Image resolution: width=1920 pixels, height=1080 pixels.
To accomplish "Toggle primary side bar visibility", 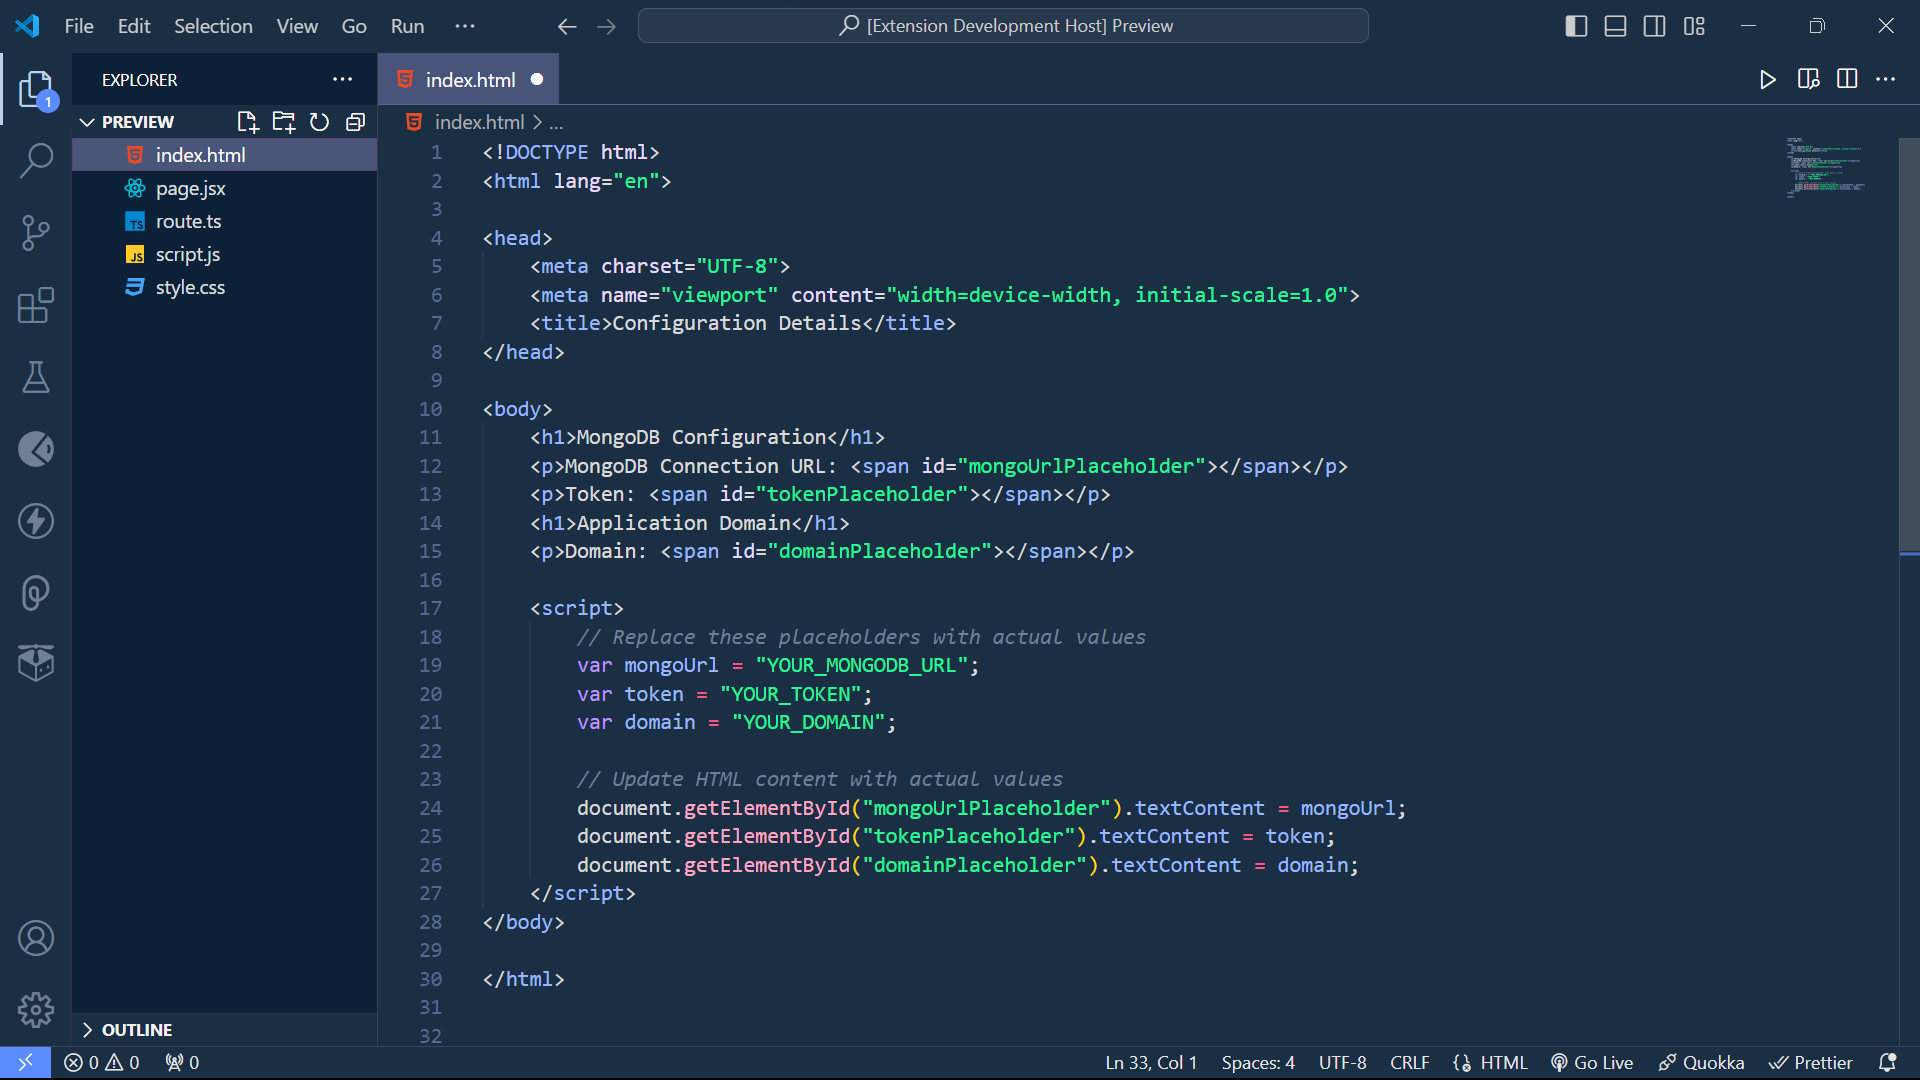I will click(1576, 26).
